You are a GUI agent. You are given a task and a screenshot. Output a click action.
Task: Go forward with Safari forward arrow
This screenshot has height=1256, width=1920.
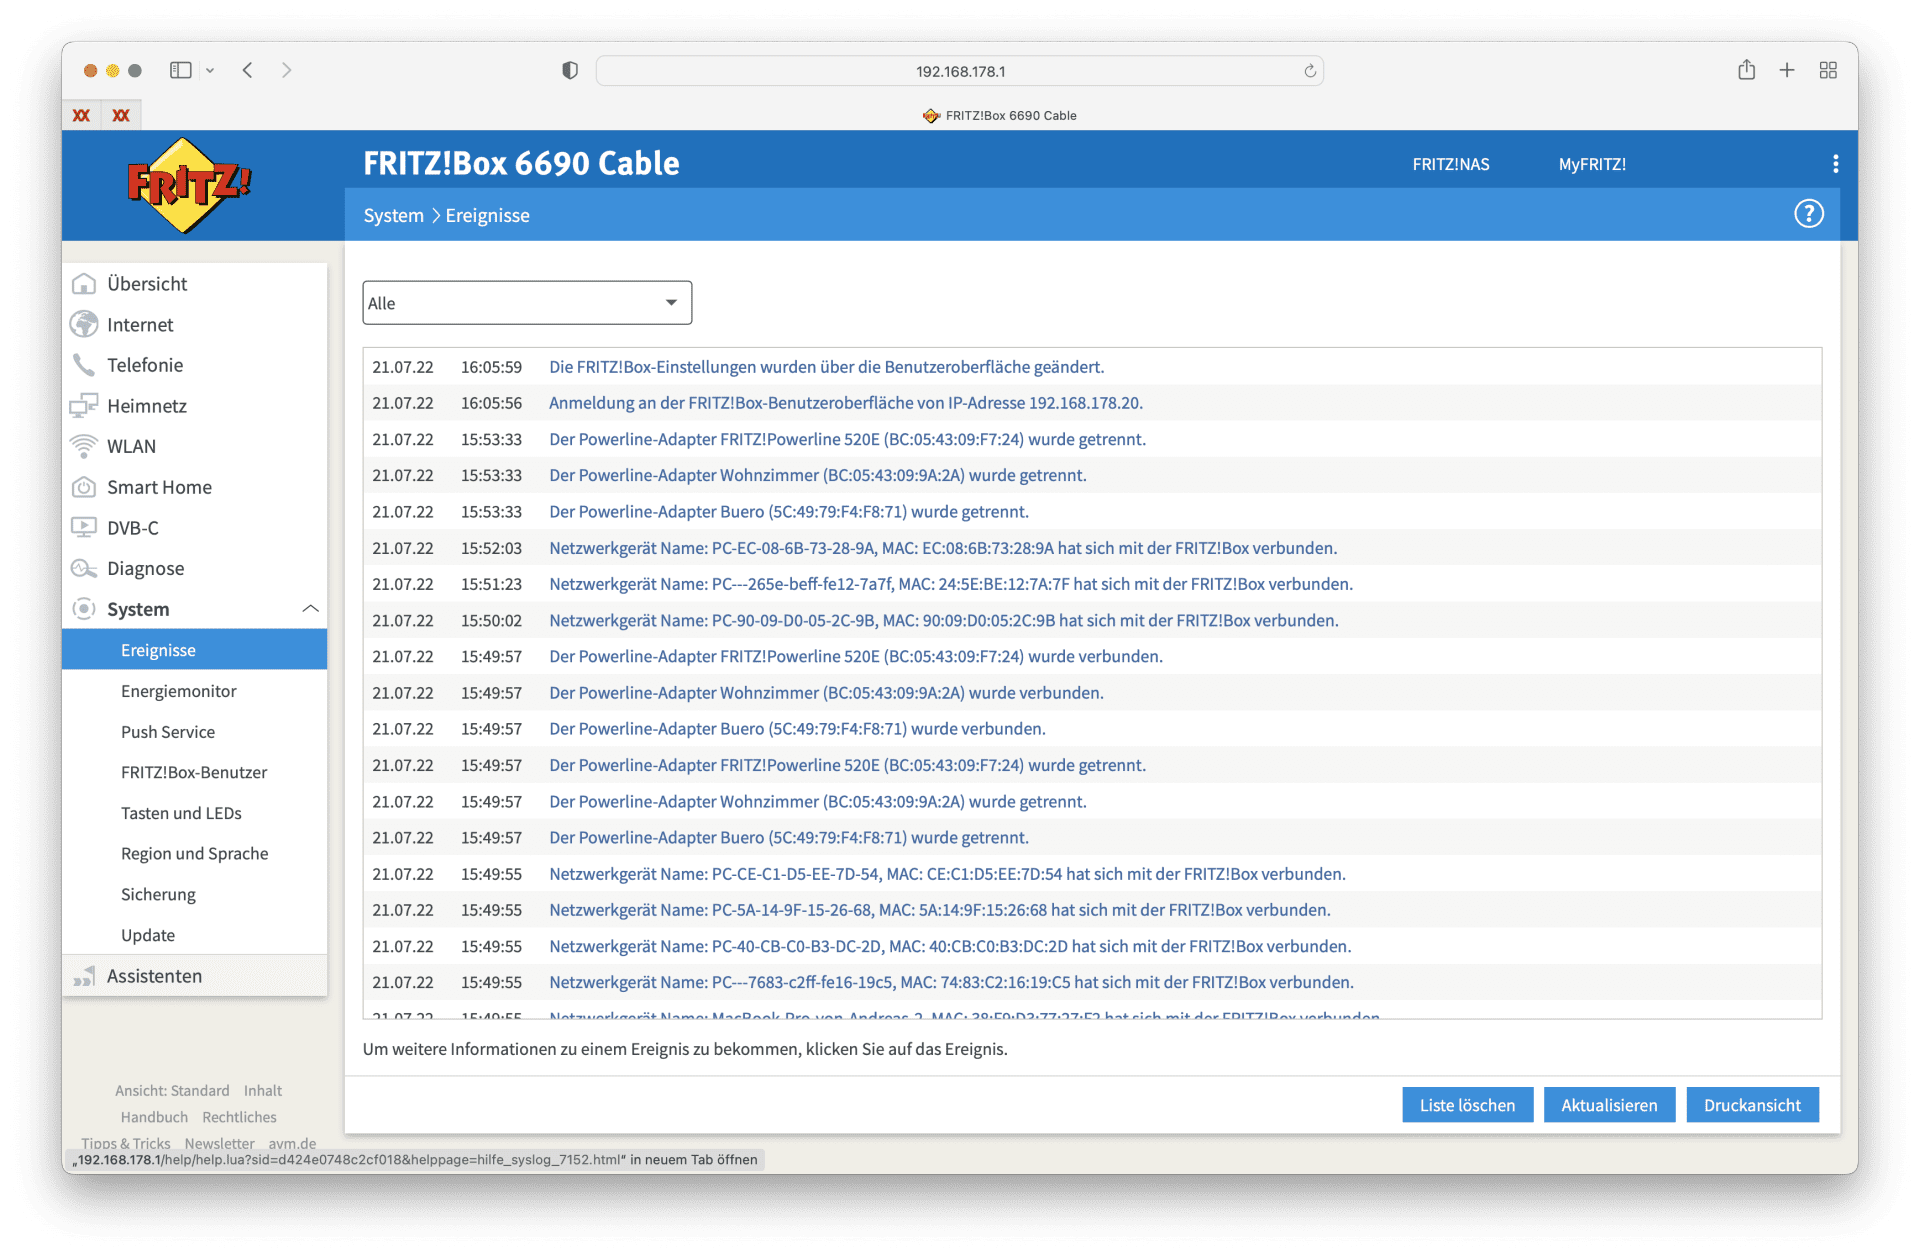pyautogui.click(x=287, y=70)
